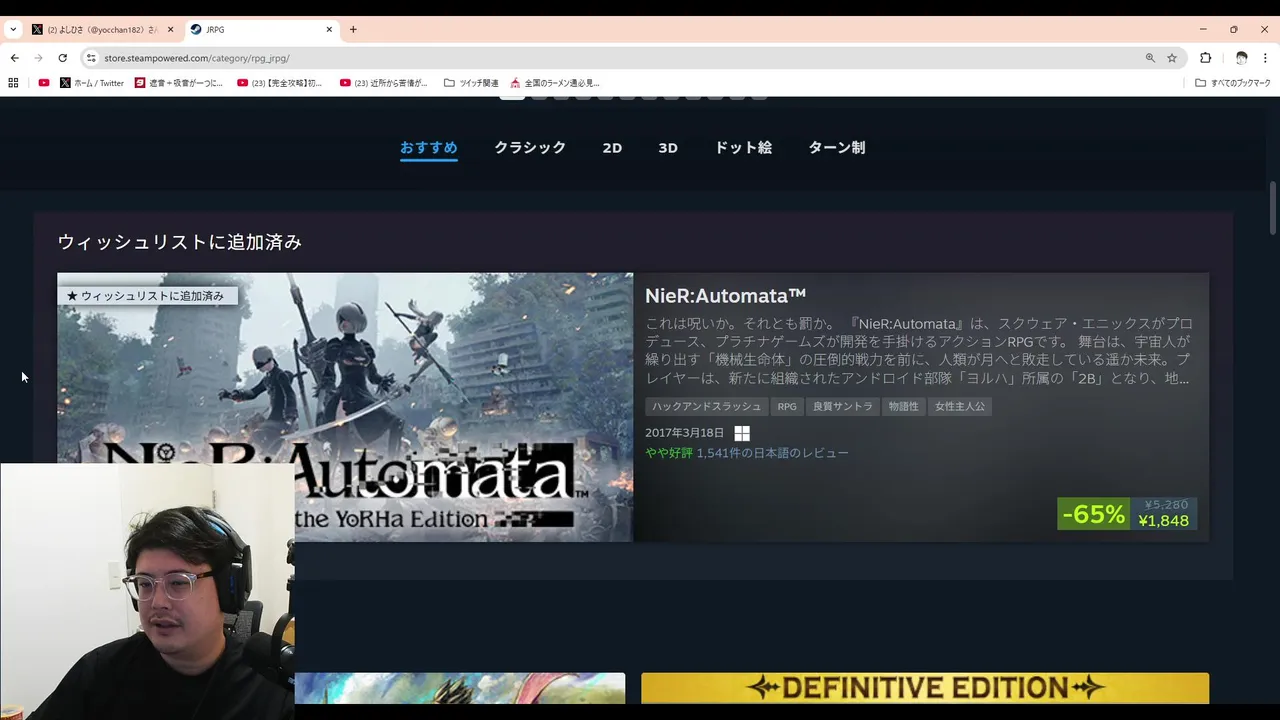The width and height of the screenshot is (1280, 720).
Task: Open the zoom magnifier icon
Action: [x=1150, y=58]
